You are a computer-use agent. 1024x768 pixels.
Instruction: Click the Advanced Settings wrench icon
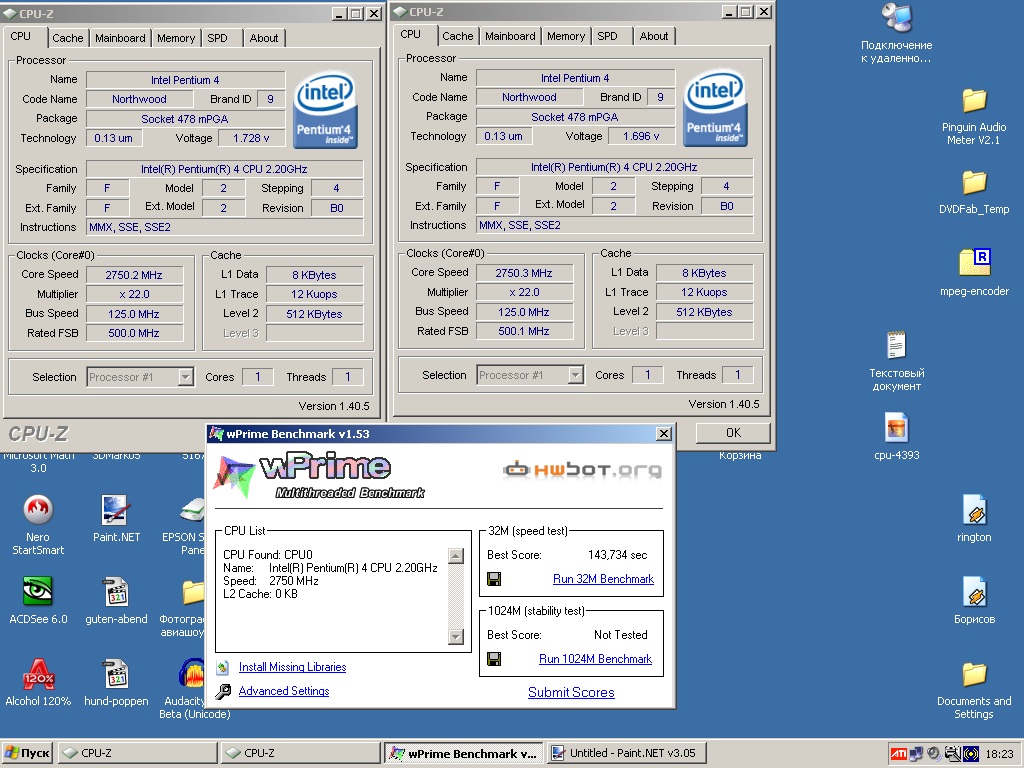(x=223, y=691)
